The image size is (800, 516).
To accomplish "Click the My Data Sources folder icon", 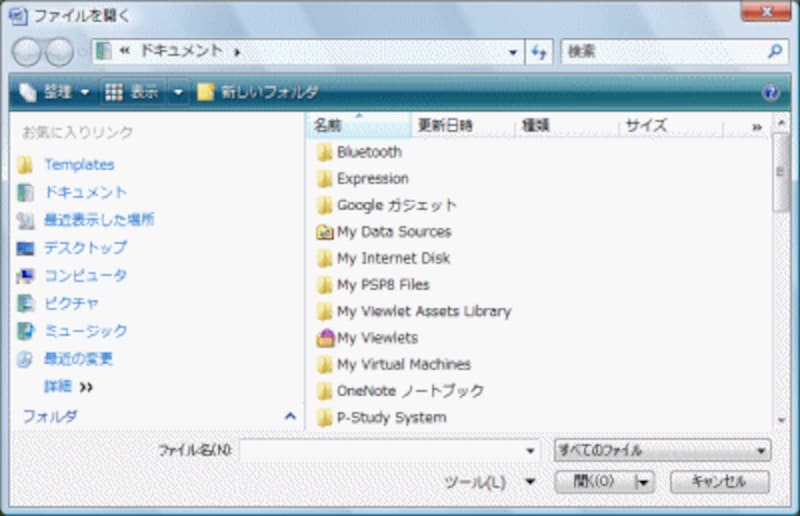I will (324, 232).
